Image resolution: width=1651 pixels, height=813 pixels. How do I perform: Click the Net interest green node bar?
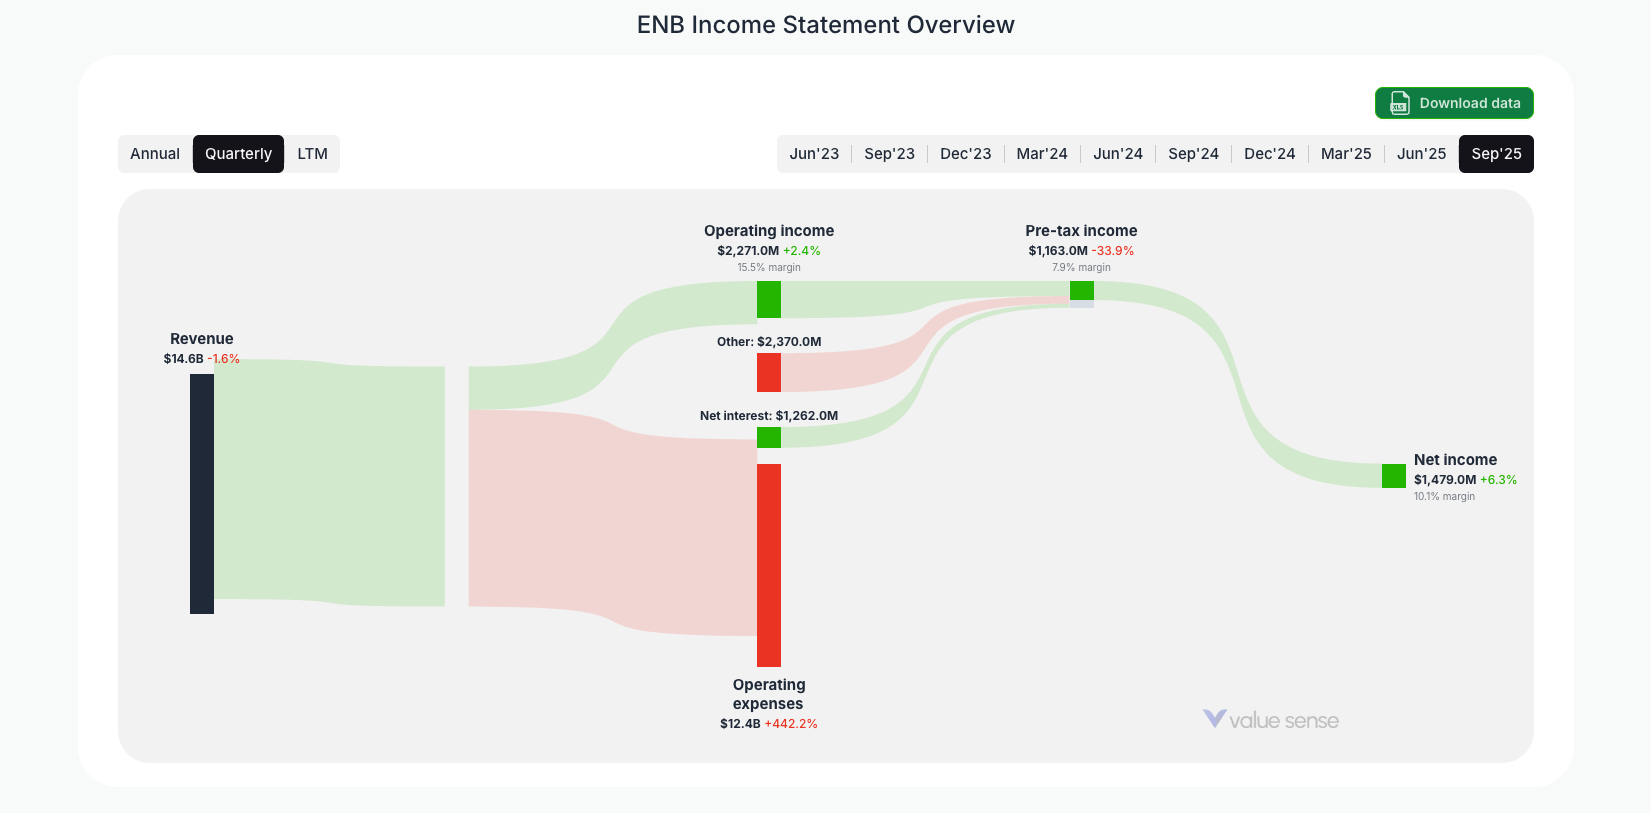click(768, 437)
